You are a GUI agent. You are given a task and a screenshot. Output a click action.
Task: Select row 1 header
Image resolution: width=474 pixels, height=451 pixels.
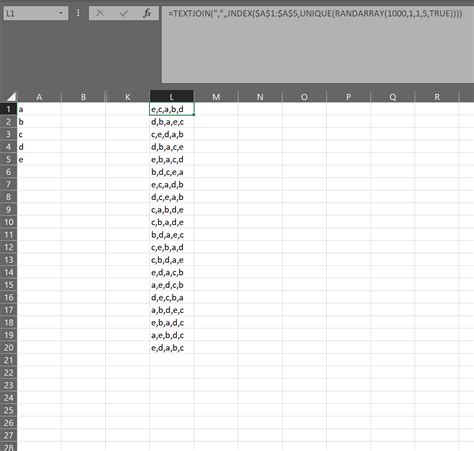pyautogui.click(x=9, y=109)
